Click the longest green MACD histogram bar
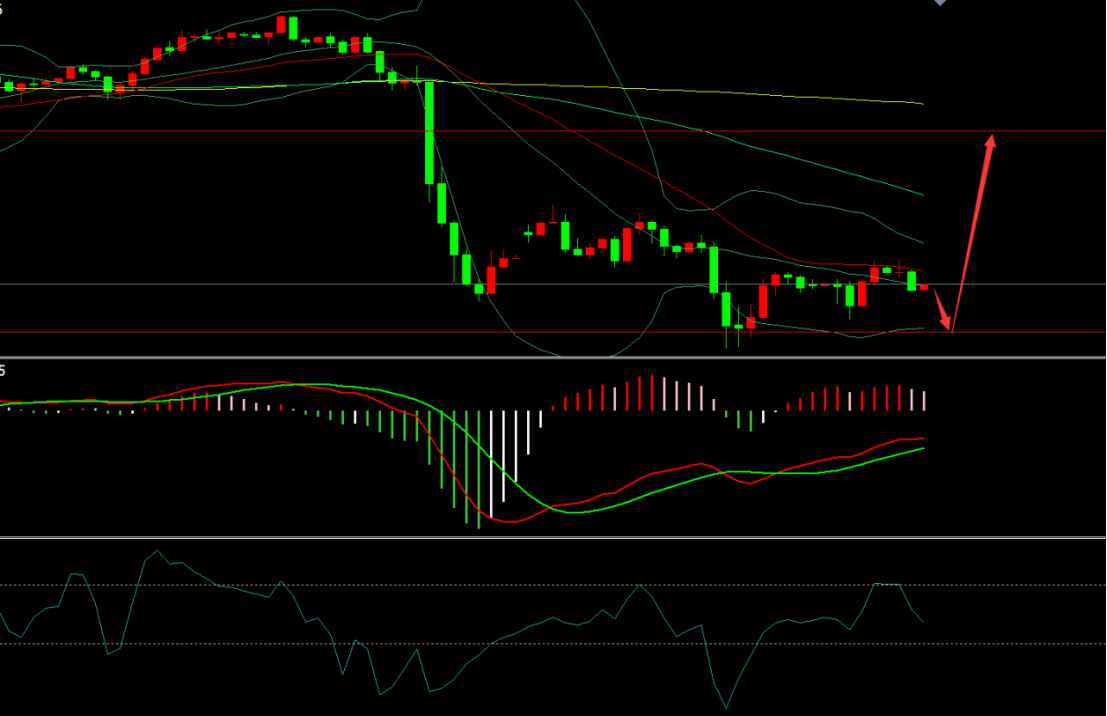The image size is (1107, 716). pyautogui.click(x=479, y=470)
